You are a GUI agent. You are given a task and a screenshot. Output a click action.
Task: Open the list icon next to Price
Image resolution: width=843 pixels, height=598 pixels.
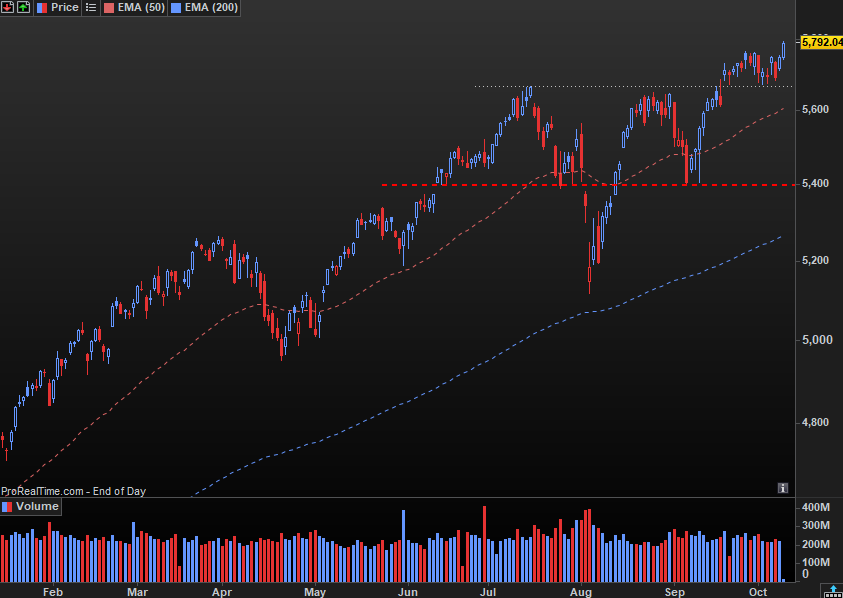click(91, 8)
